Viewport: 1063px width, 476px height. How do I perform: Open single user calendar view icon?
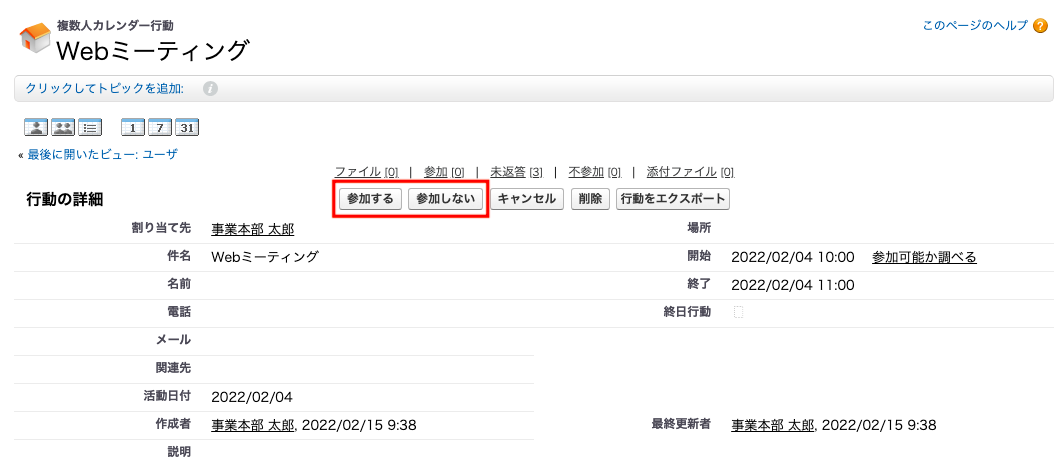point(36,127)
